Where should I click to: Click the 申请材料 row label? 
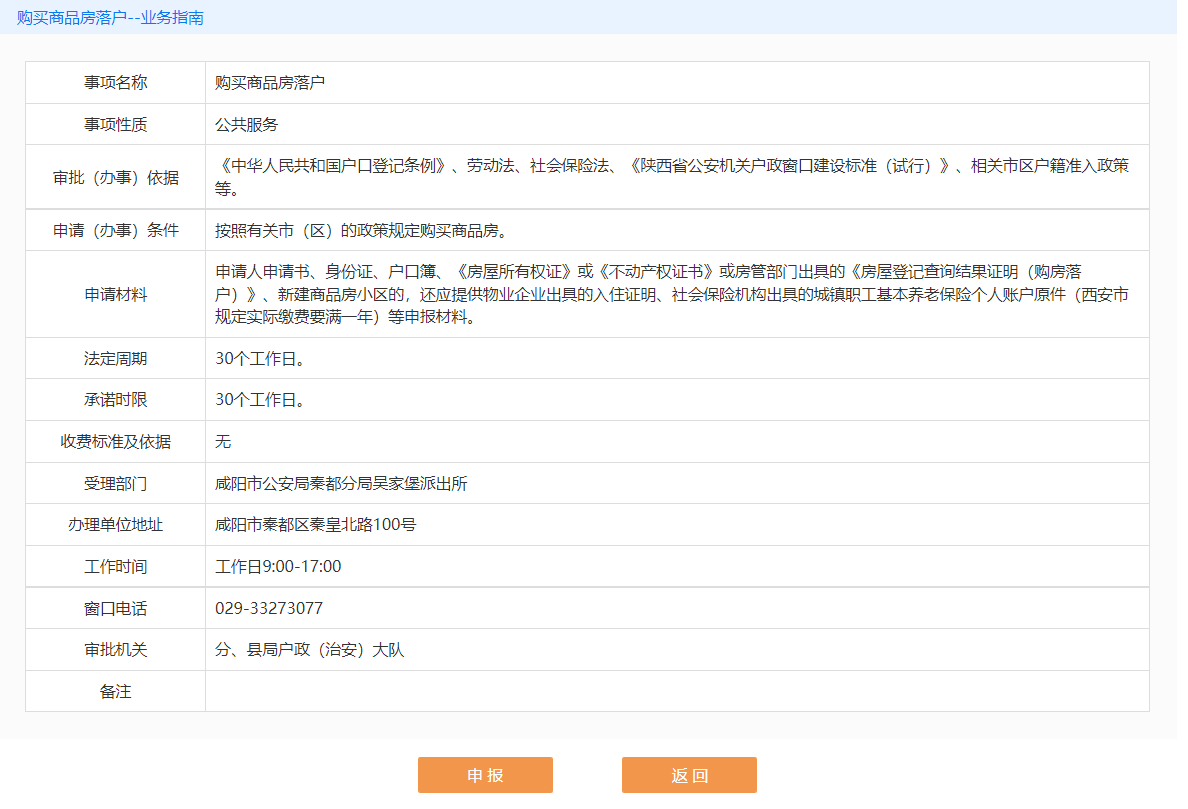pyautogui.click(x=115, y=294)
